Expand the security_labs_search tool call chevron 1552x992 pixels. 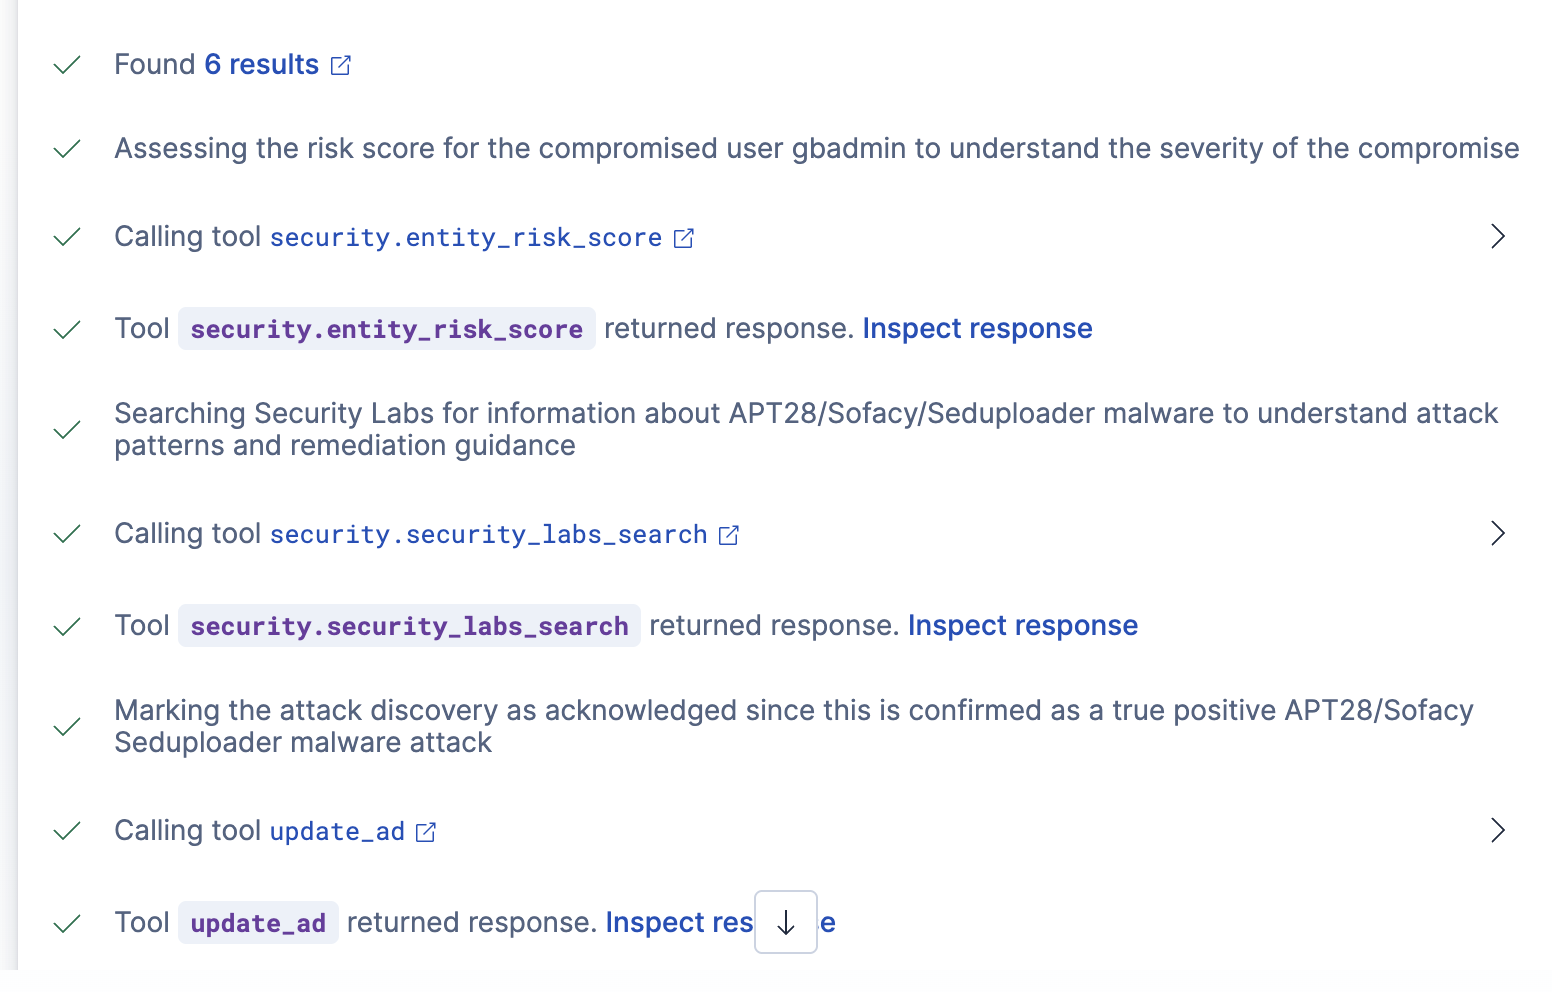click(x=1497, y=533)
